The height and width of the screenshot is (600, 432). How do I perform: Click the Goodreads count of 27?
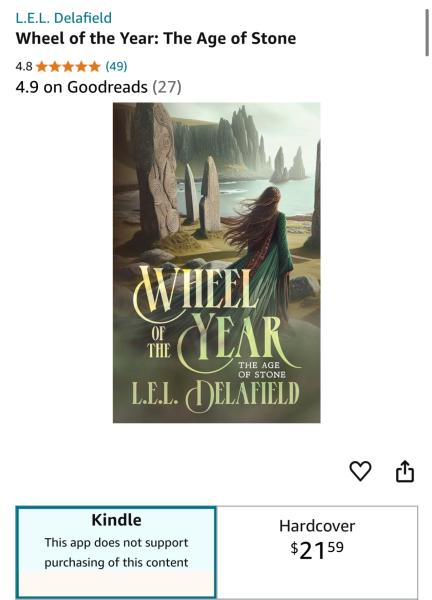(167, 87)
